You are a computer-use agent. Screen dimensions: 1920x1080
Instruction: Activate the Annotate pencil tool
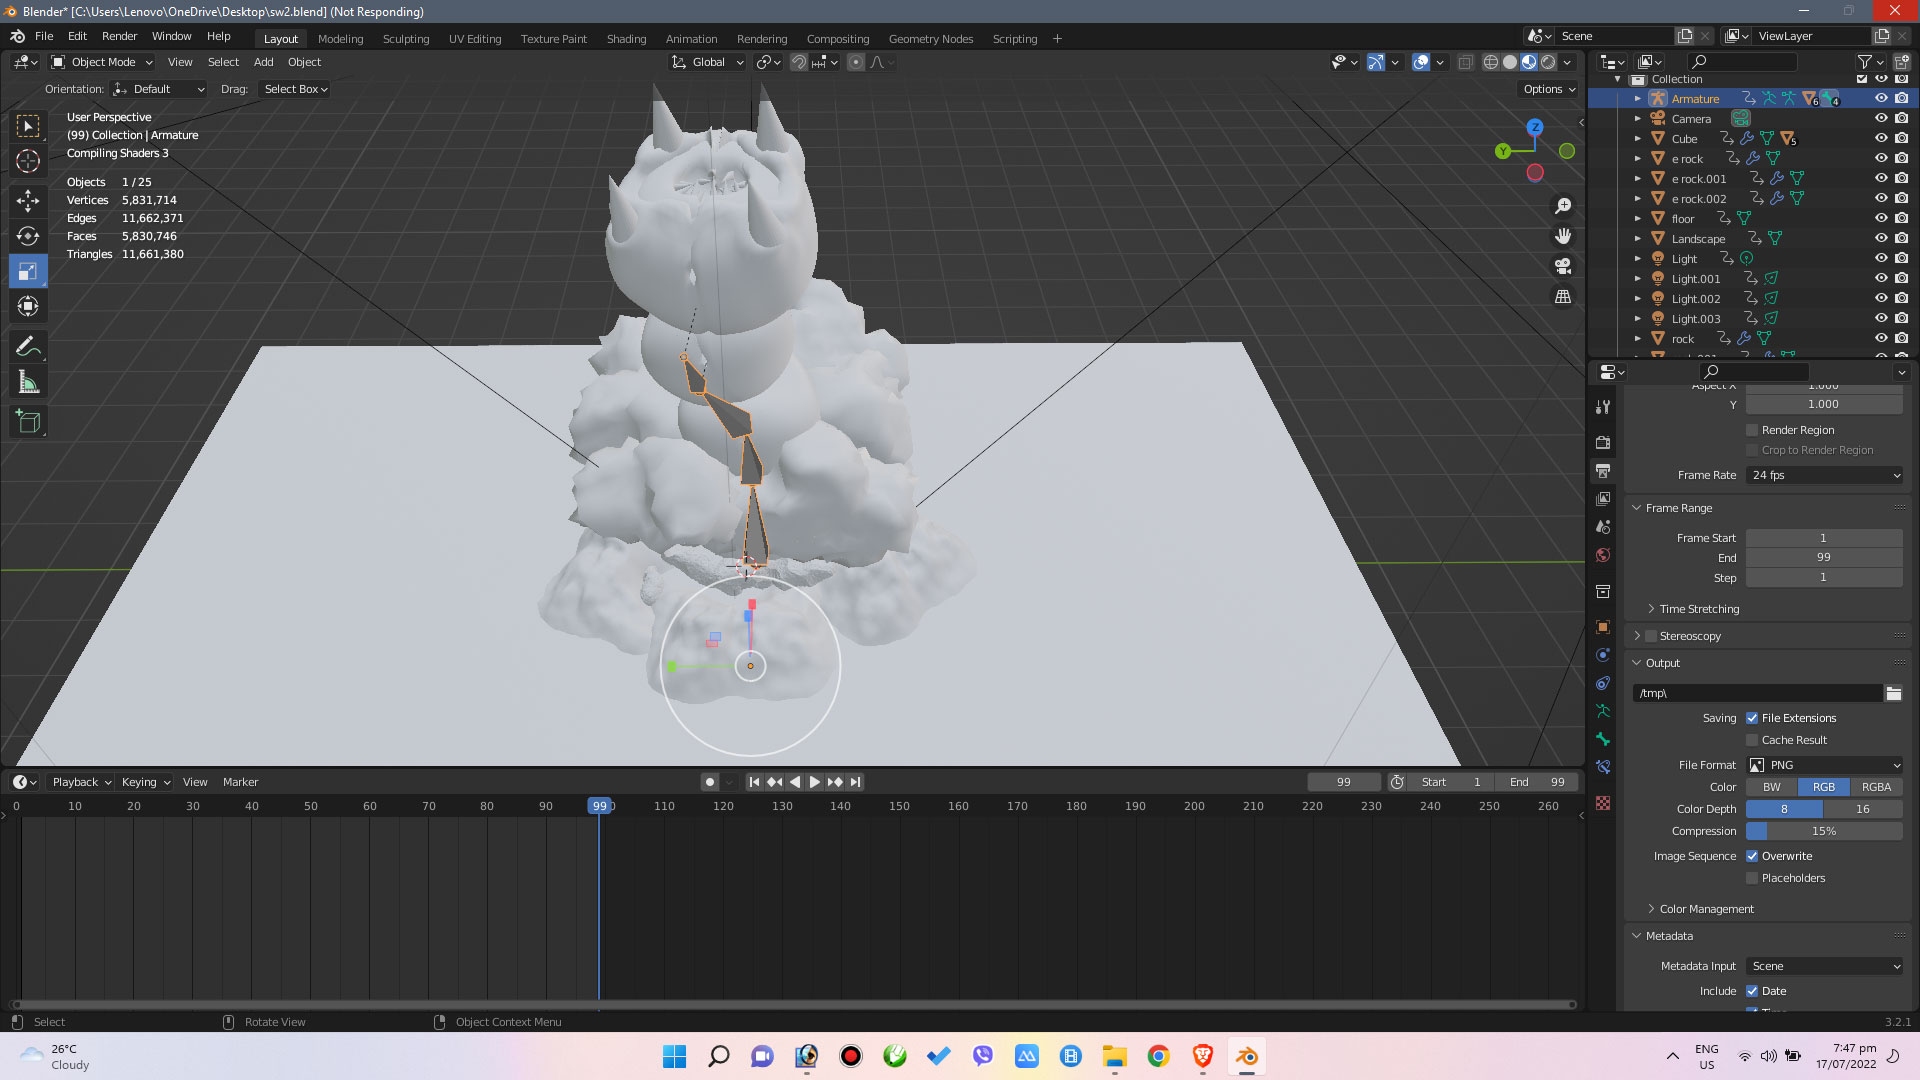[x=28, y=347]
